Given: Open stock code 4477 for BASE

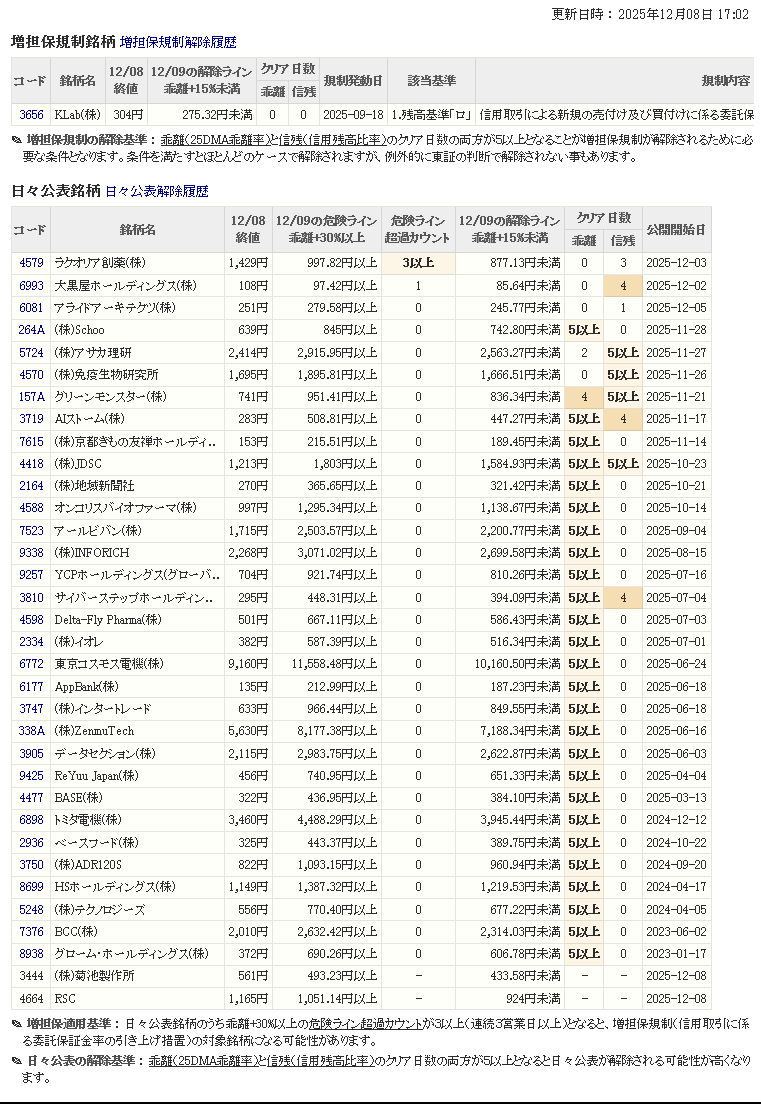Looking at the screenshot, I should point(31,798).
